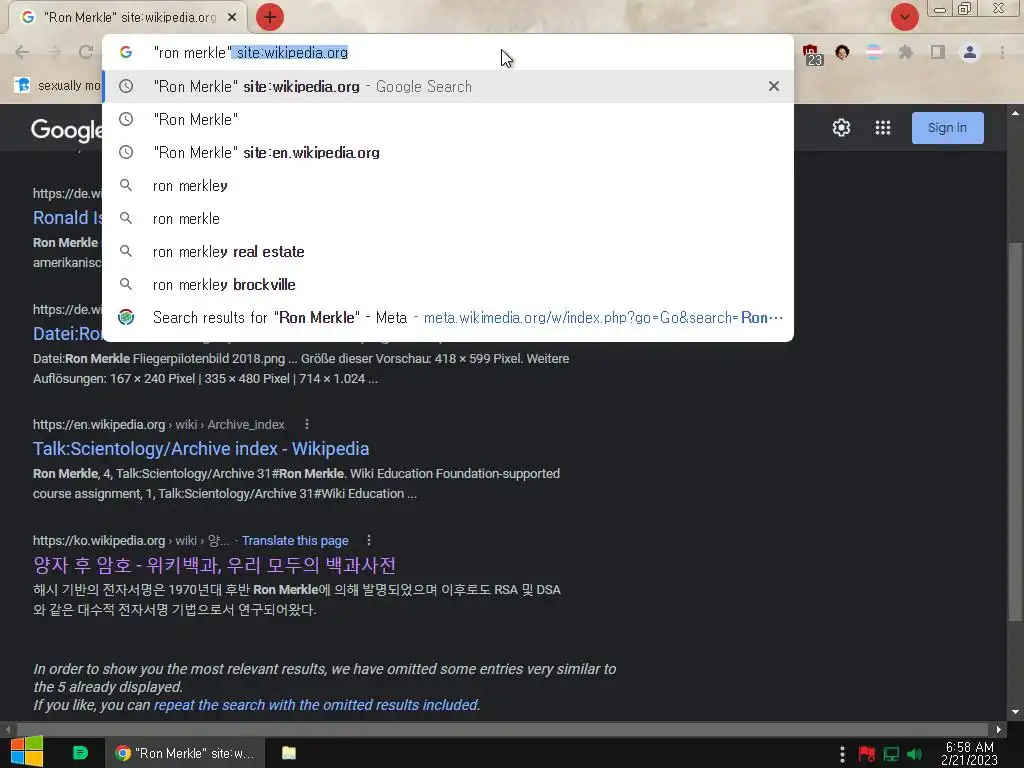1024x768 pixels.
Task: Click the Sign in button
Action: [947, 127]
